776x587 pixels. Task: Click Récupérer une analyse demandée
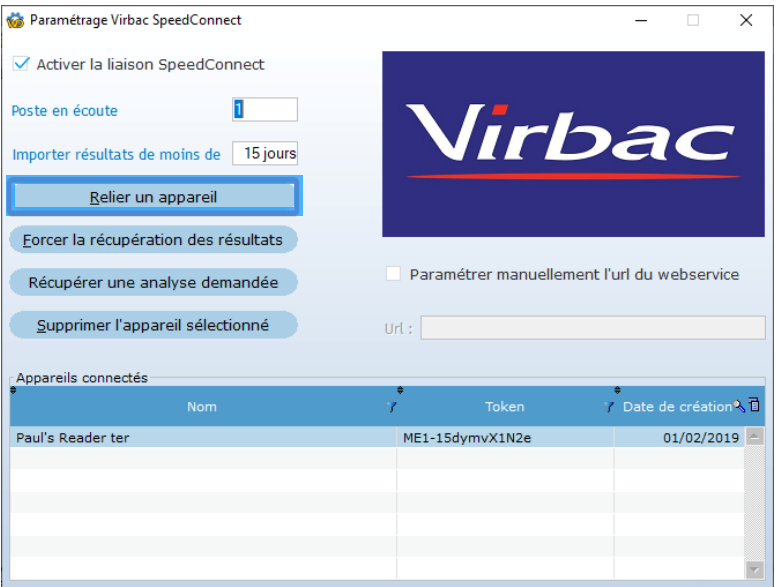coord(153,282)
